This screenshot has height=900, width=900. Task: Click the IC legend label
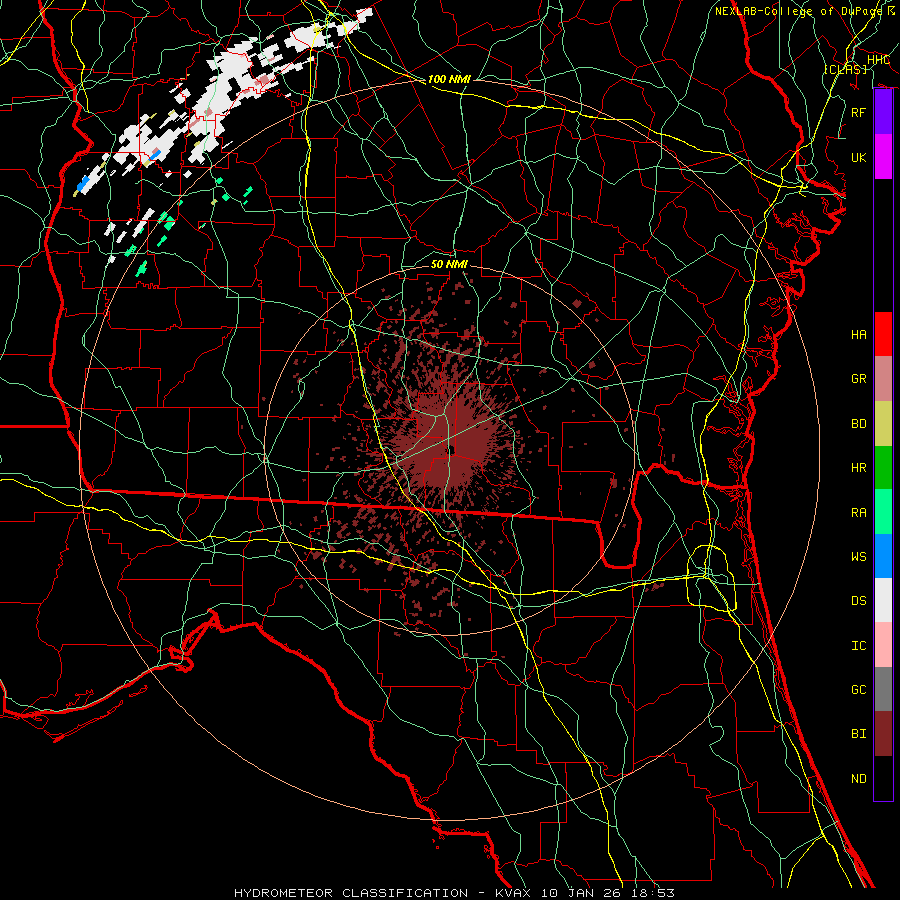[x=859, y=645]
